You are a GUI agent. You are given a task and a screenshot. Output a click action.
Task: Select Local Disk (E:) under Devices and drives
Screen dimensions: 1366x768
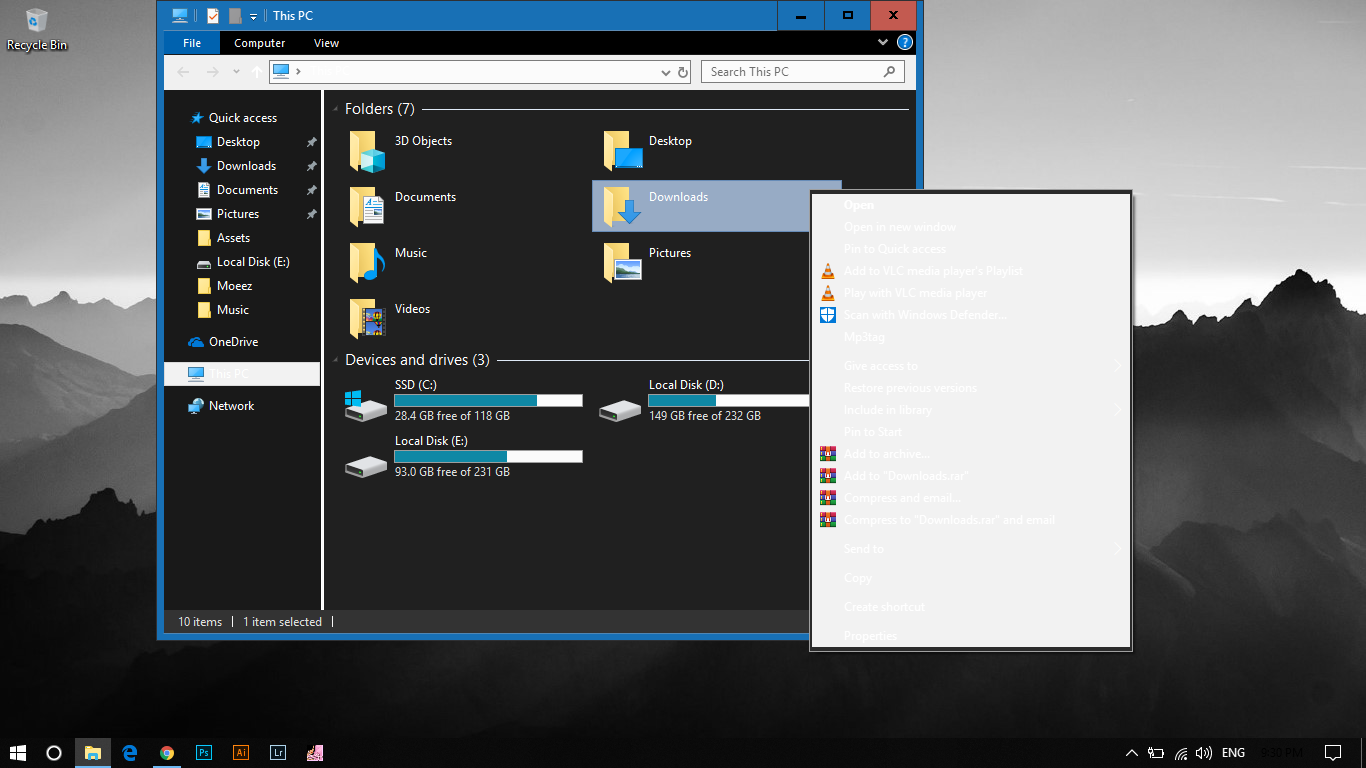coord(463,456)
